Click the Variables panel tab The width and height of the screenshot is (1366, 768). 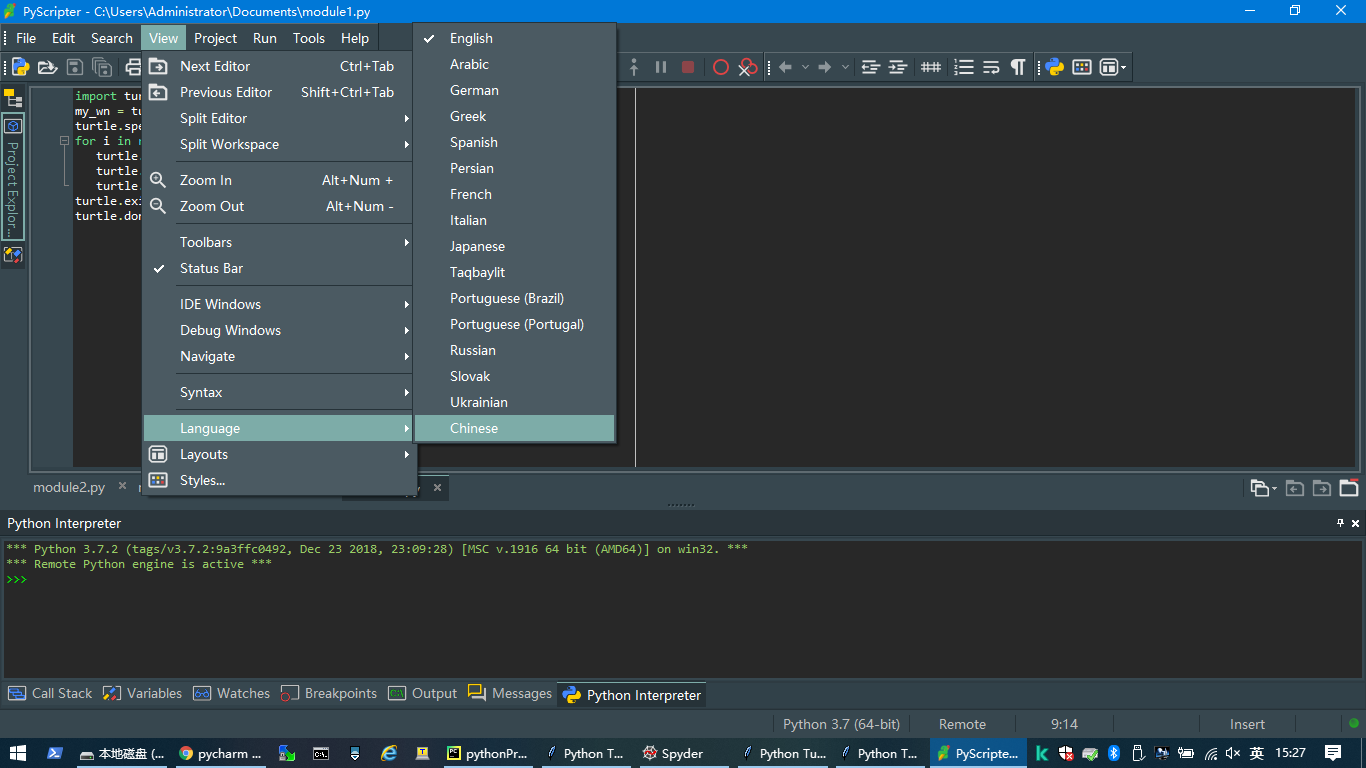click(143, 693)
